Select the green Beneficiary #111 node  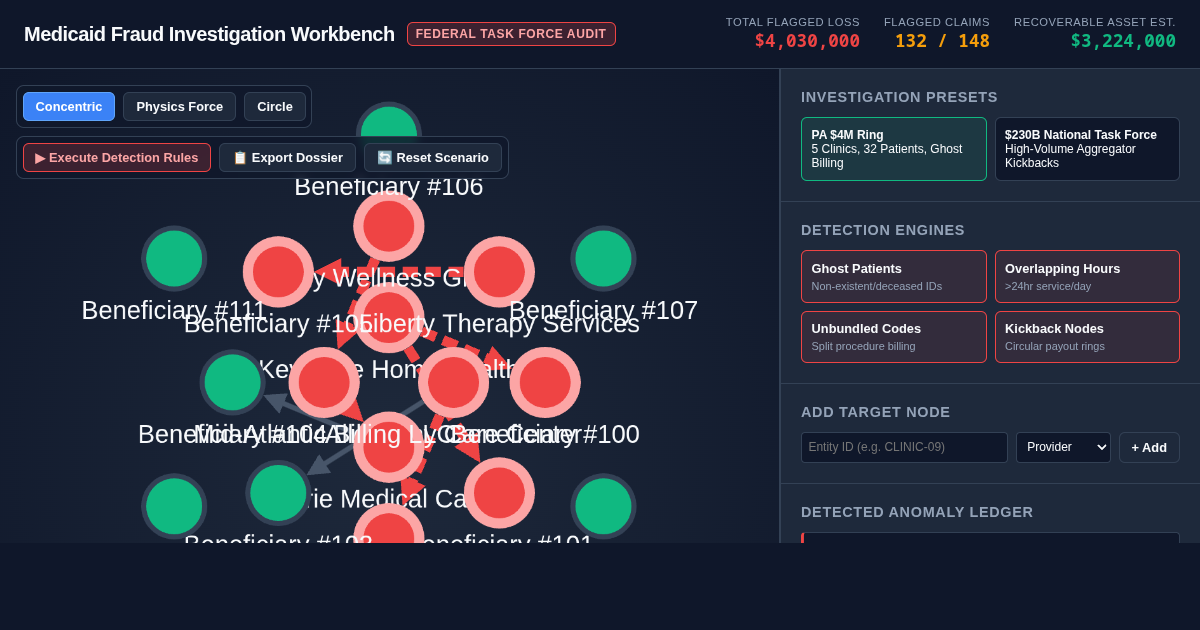click(x=174, y=258)
